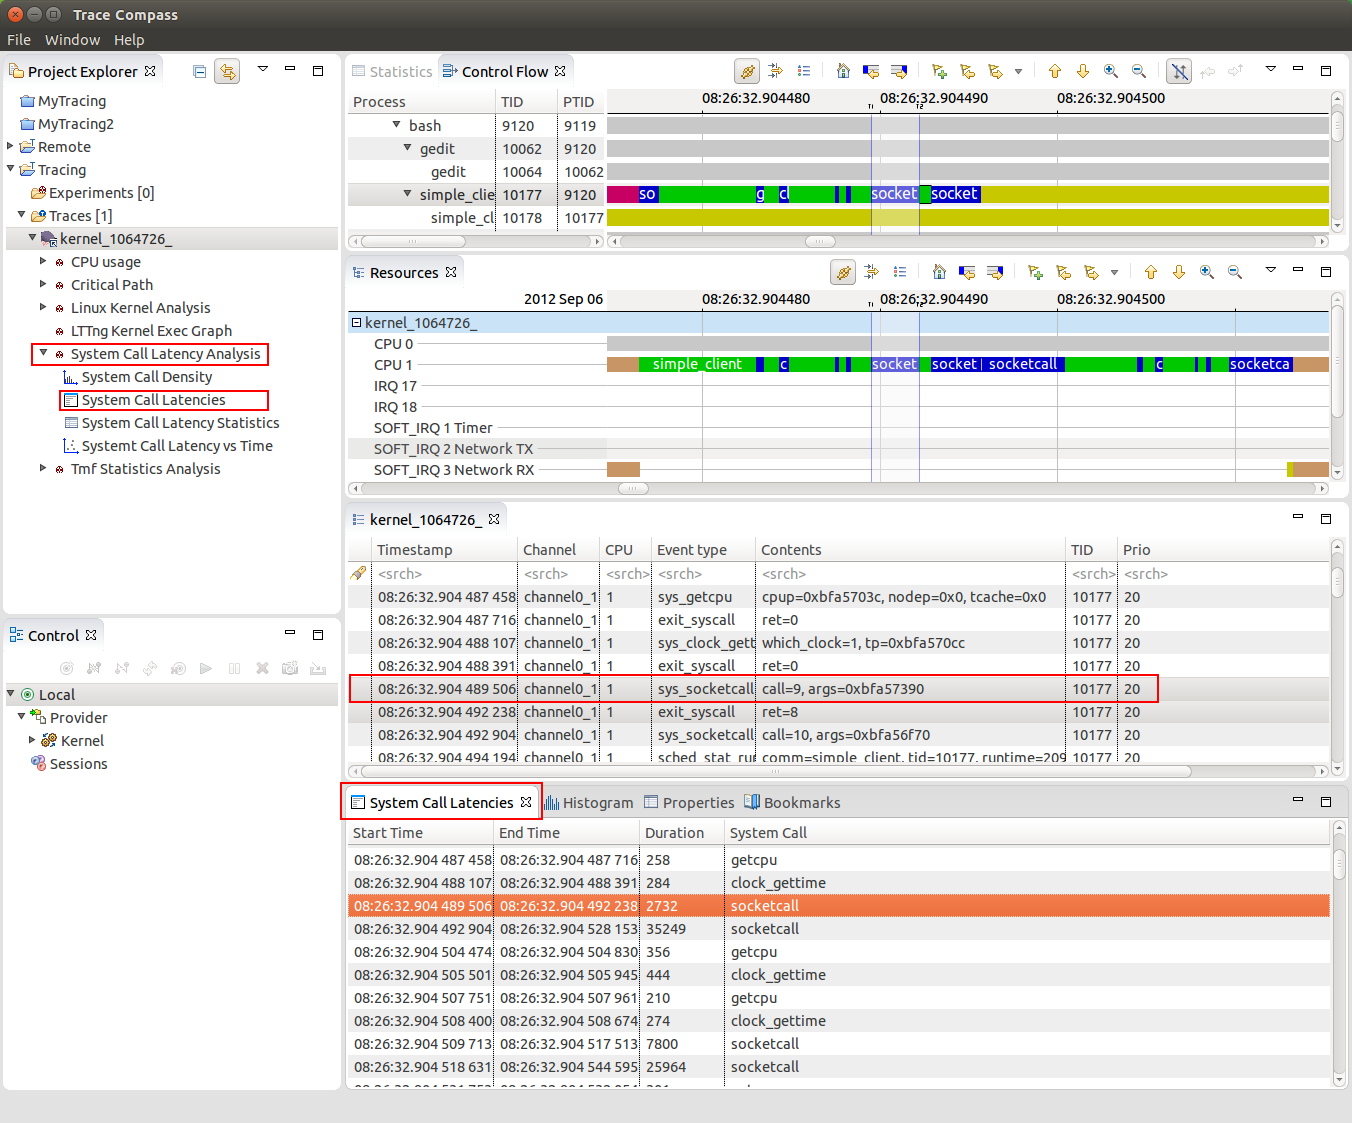The width and height of the screenshot is (1352, 1123).
Task: Collapse the bash process in Control Flow
Action: 396,125
